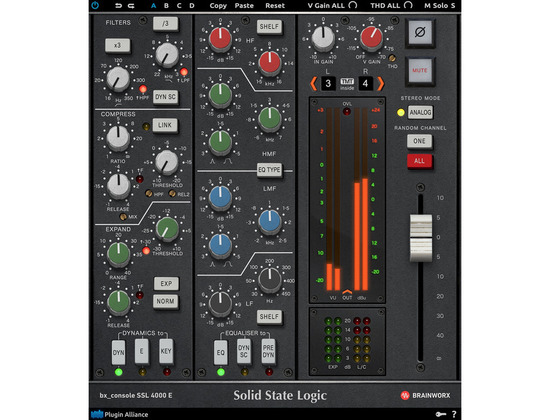
Task: Toggle meter mode with OUT chevron
Action: (347, 292)
